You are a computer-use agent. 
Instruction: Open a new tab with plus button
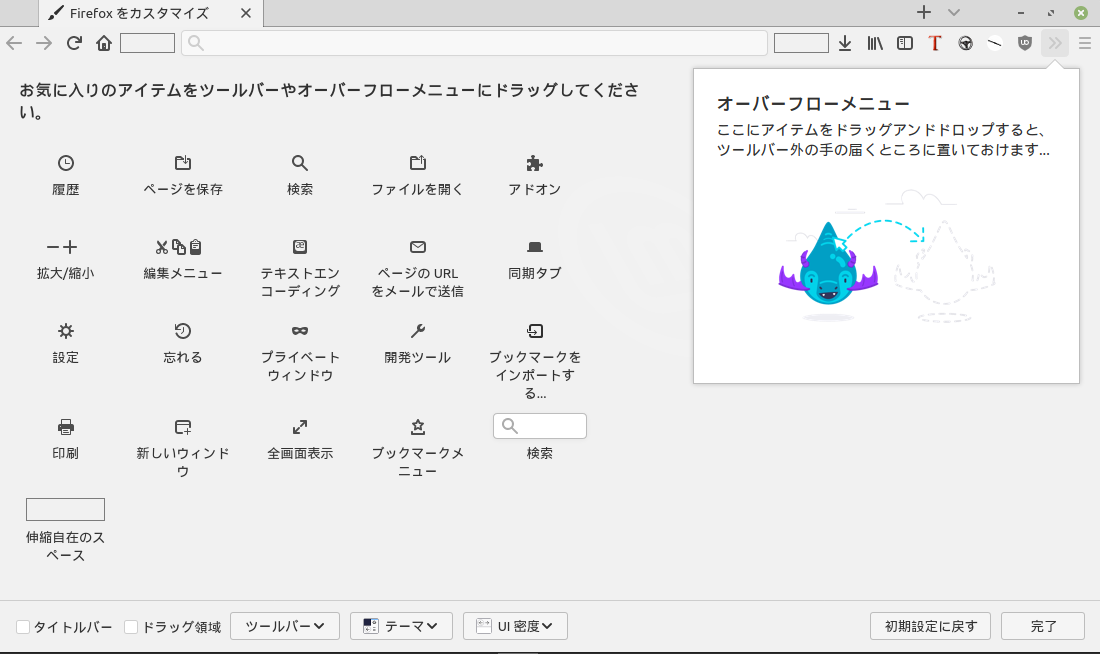(x=924, y=13)
